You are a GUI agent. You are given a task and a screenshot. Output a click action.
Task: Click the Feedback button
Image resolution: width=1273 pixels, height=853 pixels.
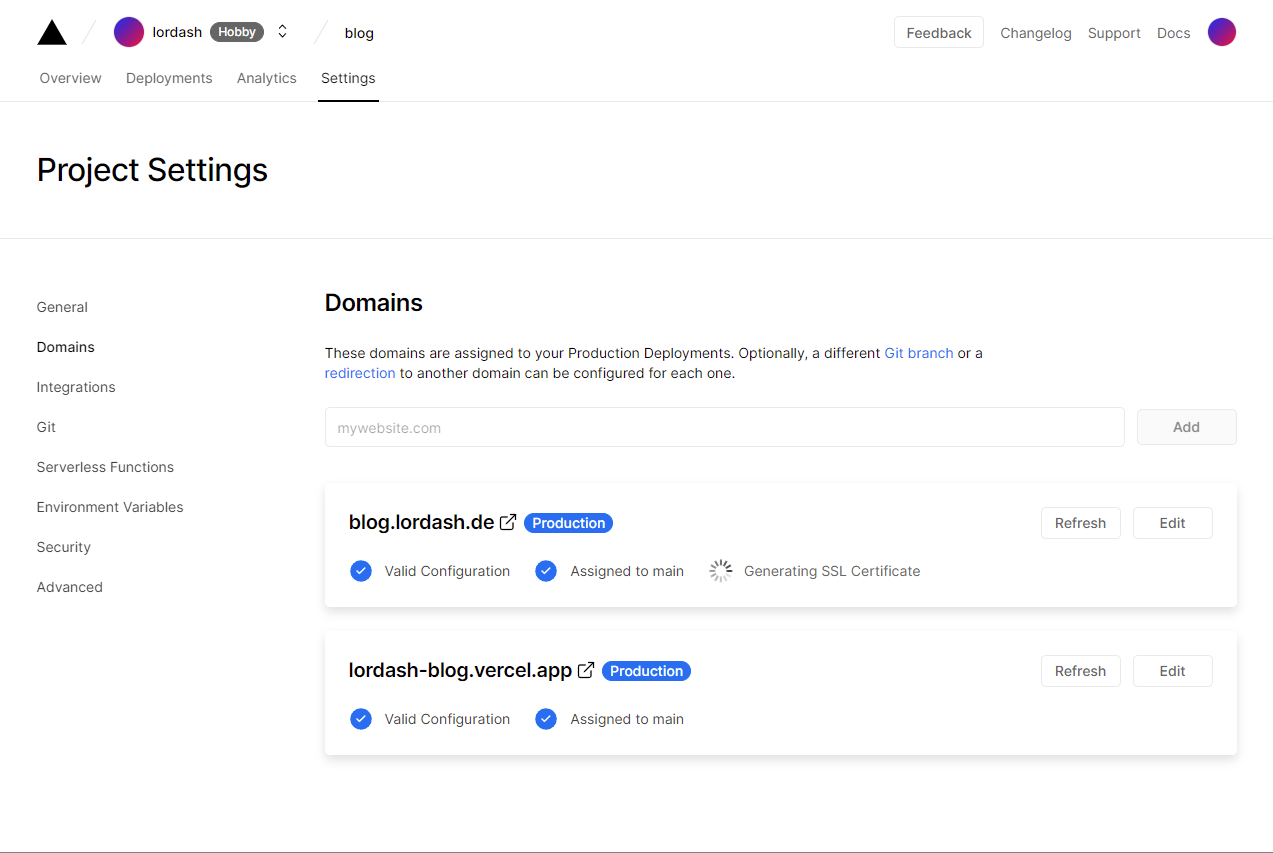[939, 32]
